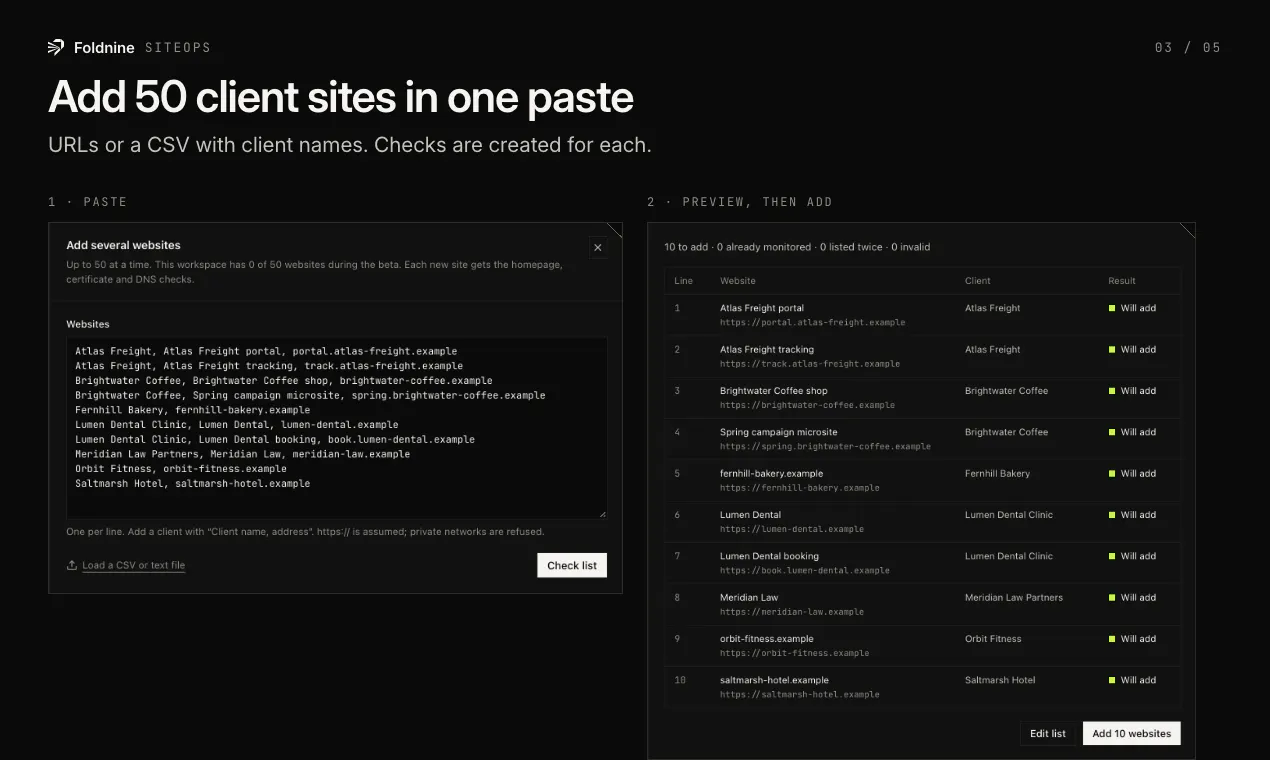Image resolution: width=1270 pixels, height=760 pixels.
Task: Select the saltmarsh-hotel.example row title
Action: point(774,680)
